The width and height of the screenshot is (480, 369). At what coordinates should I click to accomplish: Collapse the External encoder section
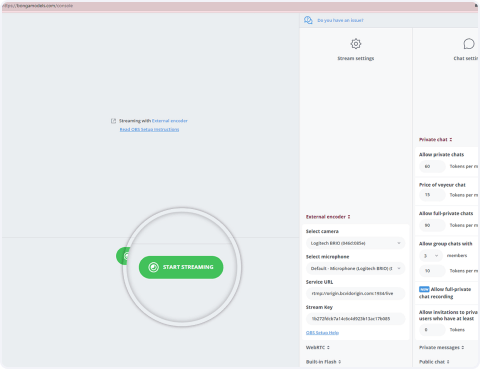point(328,217)
